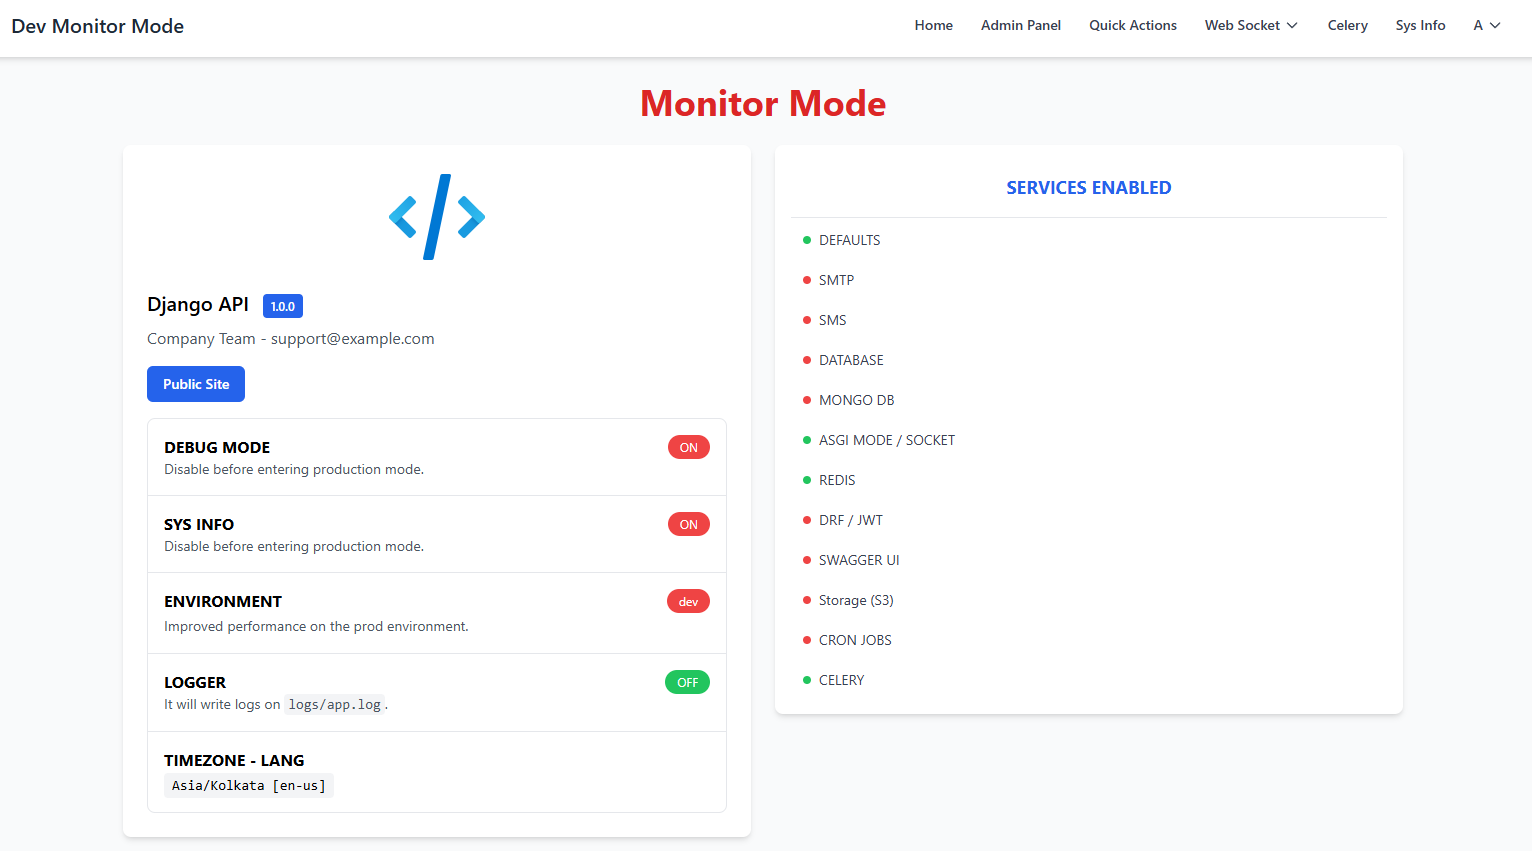Viewport: 1532px width, 851px height.
Task: Click the green status dot beside REDIS
Action: tap(807, 480)
